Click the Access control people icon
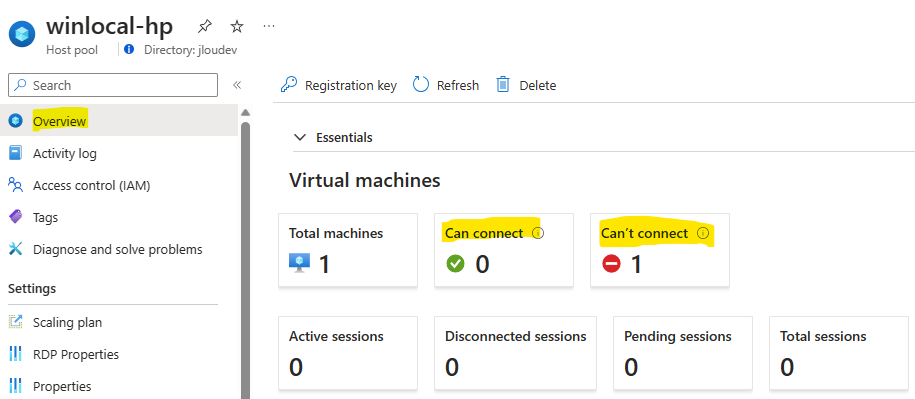915x399 pixels. point(16,186)
